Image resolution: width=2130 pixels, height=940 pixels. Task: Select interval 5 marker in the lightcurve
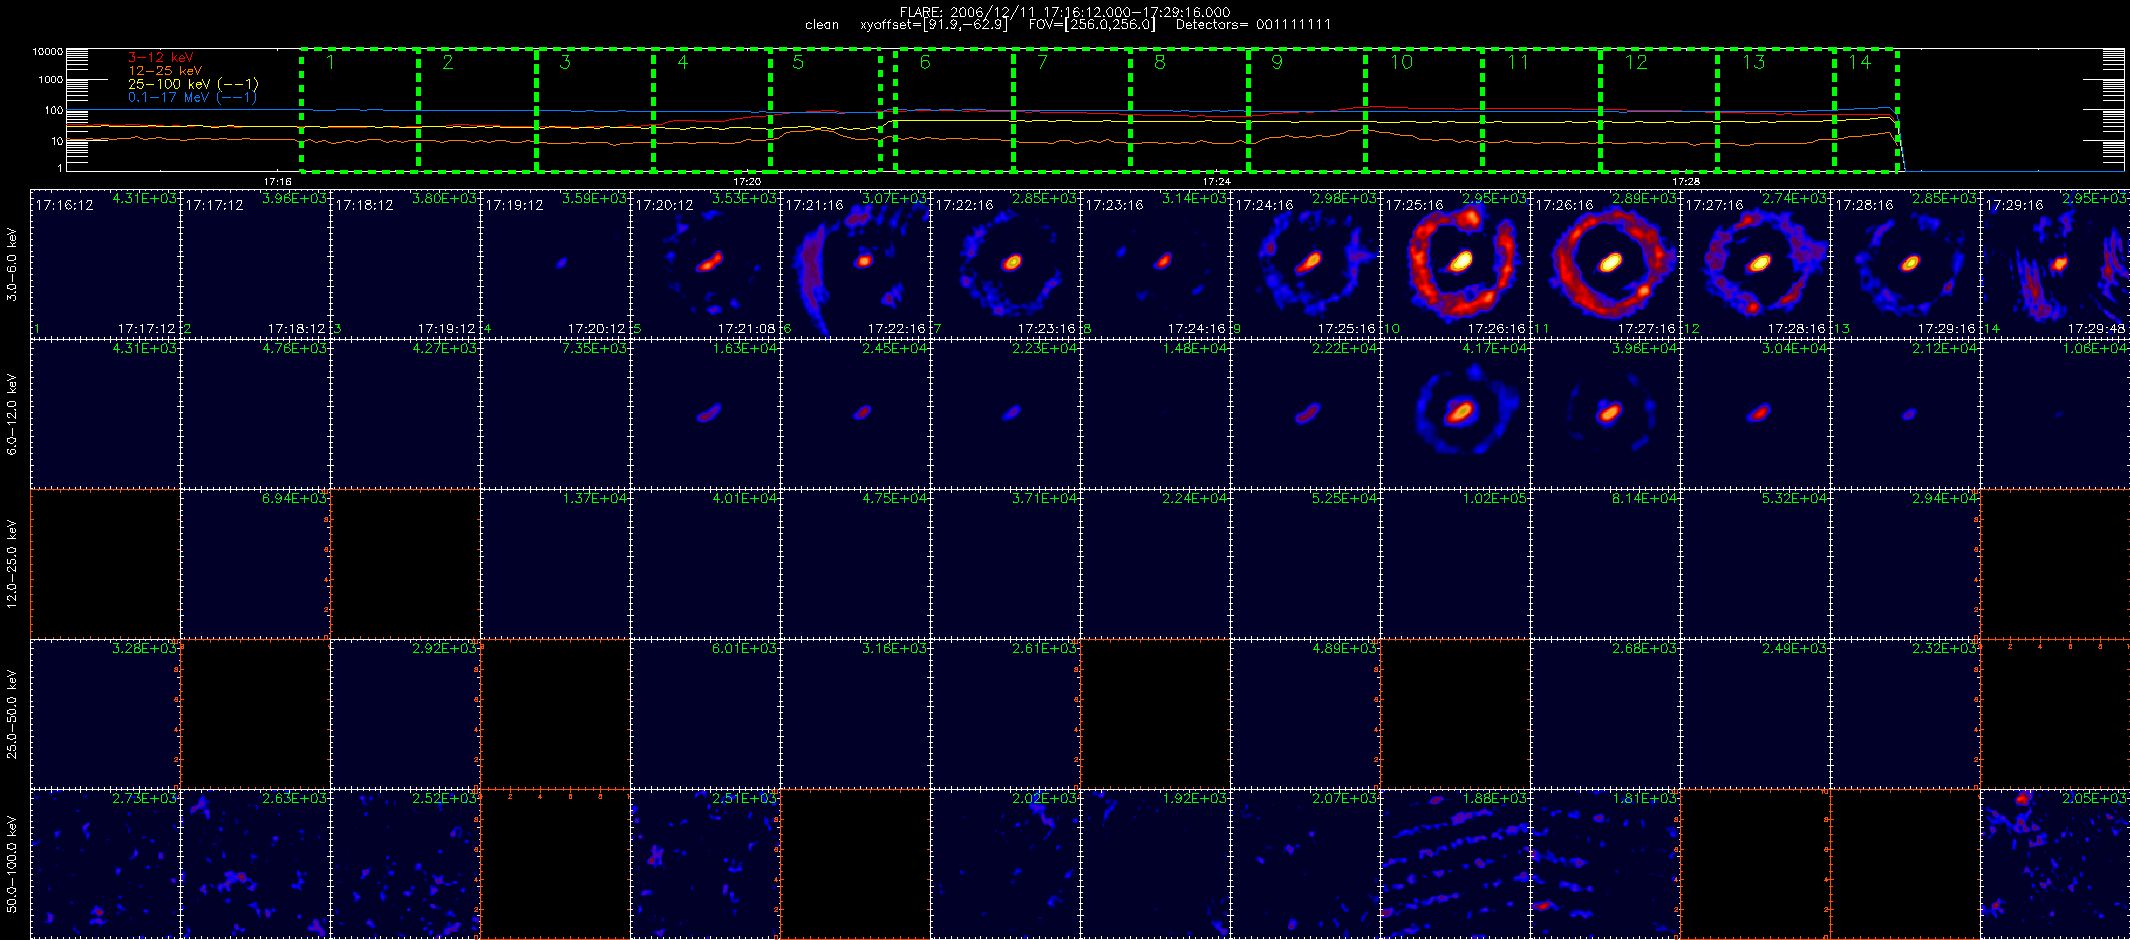pos(798,62)
